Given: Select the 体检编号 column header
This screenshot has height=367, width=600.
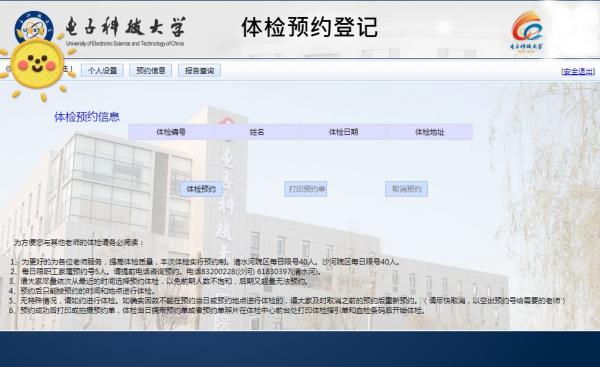Looking at the screenshot, I should (171, 132).
